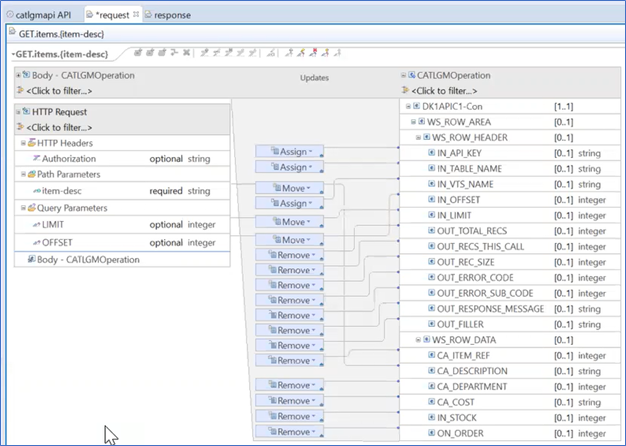Select the item-desc path parameter row

tap(122, 191)
